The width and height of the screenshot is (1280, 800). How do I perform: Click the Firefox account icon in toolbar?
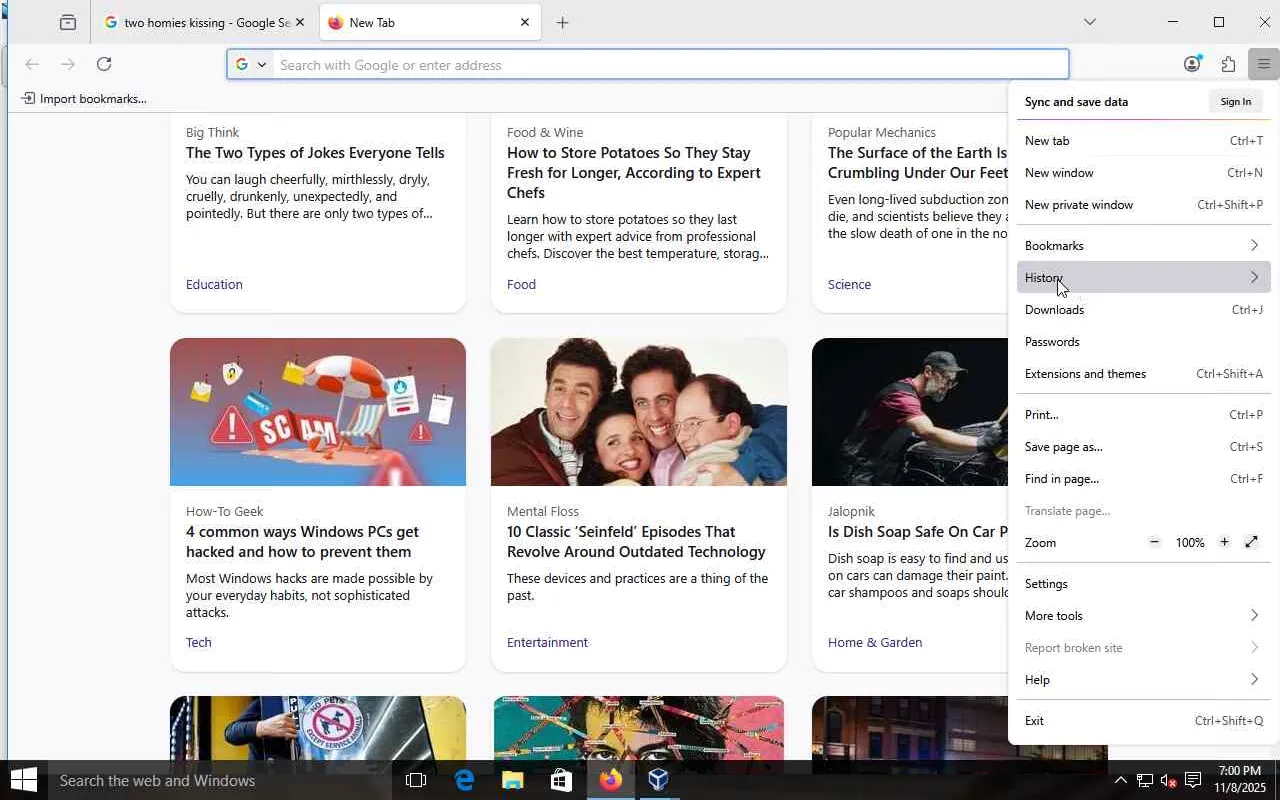point(1192,64)
